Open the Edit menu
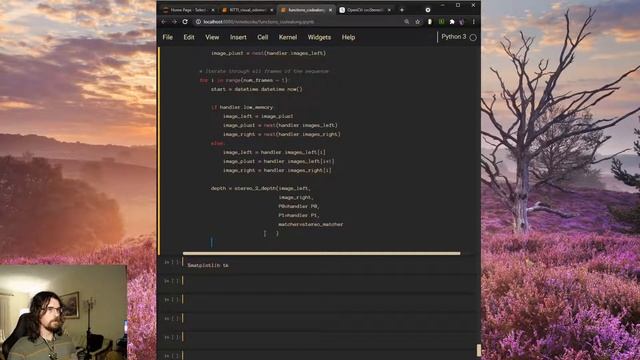The height and width of the screenshot is (360, 640). pyautogui.click(x=189, y=37)
